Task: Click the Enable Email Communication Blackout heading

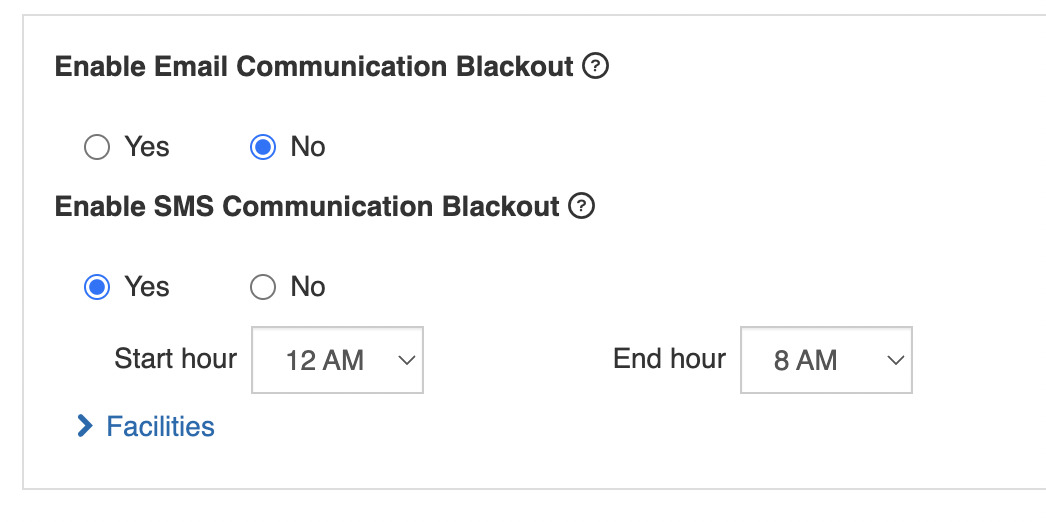Action: pos(314,67)
